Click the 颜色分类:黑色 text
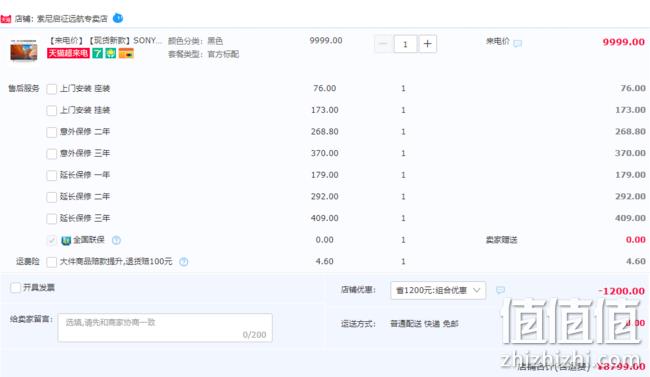 195,41
